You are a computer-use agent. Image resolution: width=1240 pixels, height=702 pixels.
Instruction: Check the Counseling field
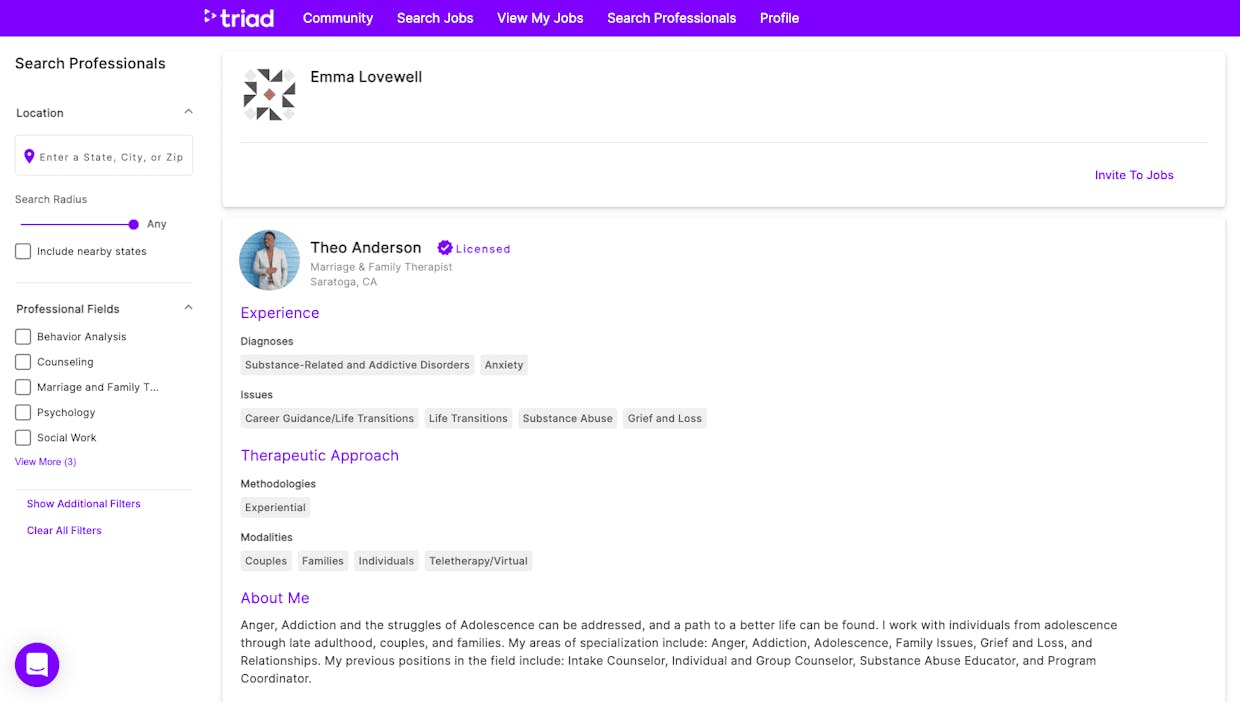click(x=23, y=362)
